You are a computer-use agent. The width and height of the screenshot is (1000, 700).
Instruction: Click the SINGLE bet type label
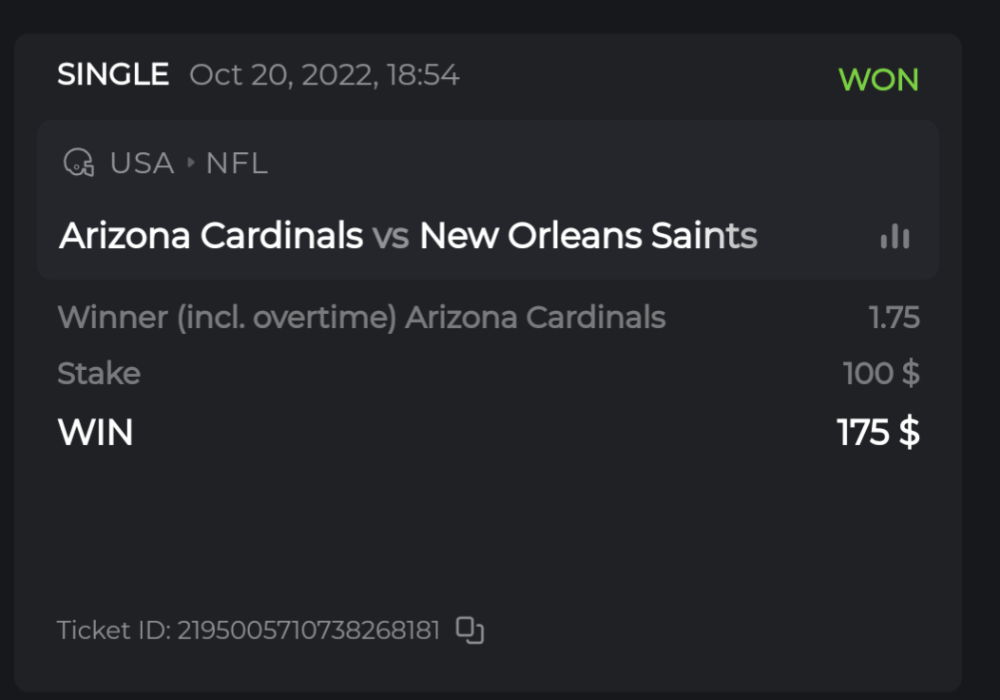(113, 75)
